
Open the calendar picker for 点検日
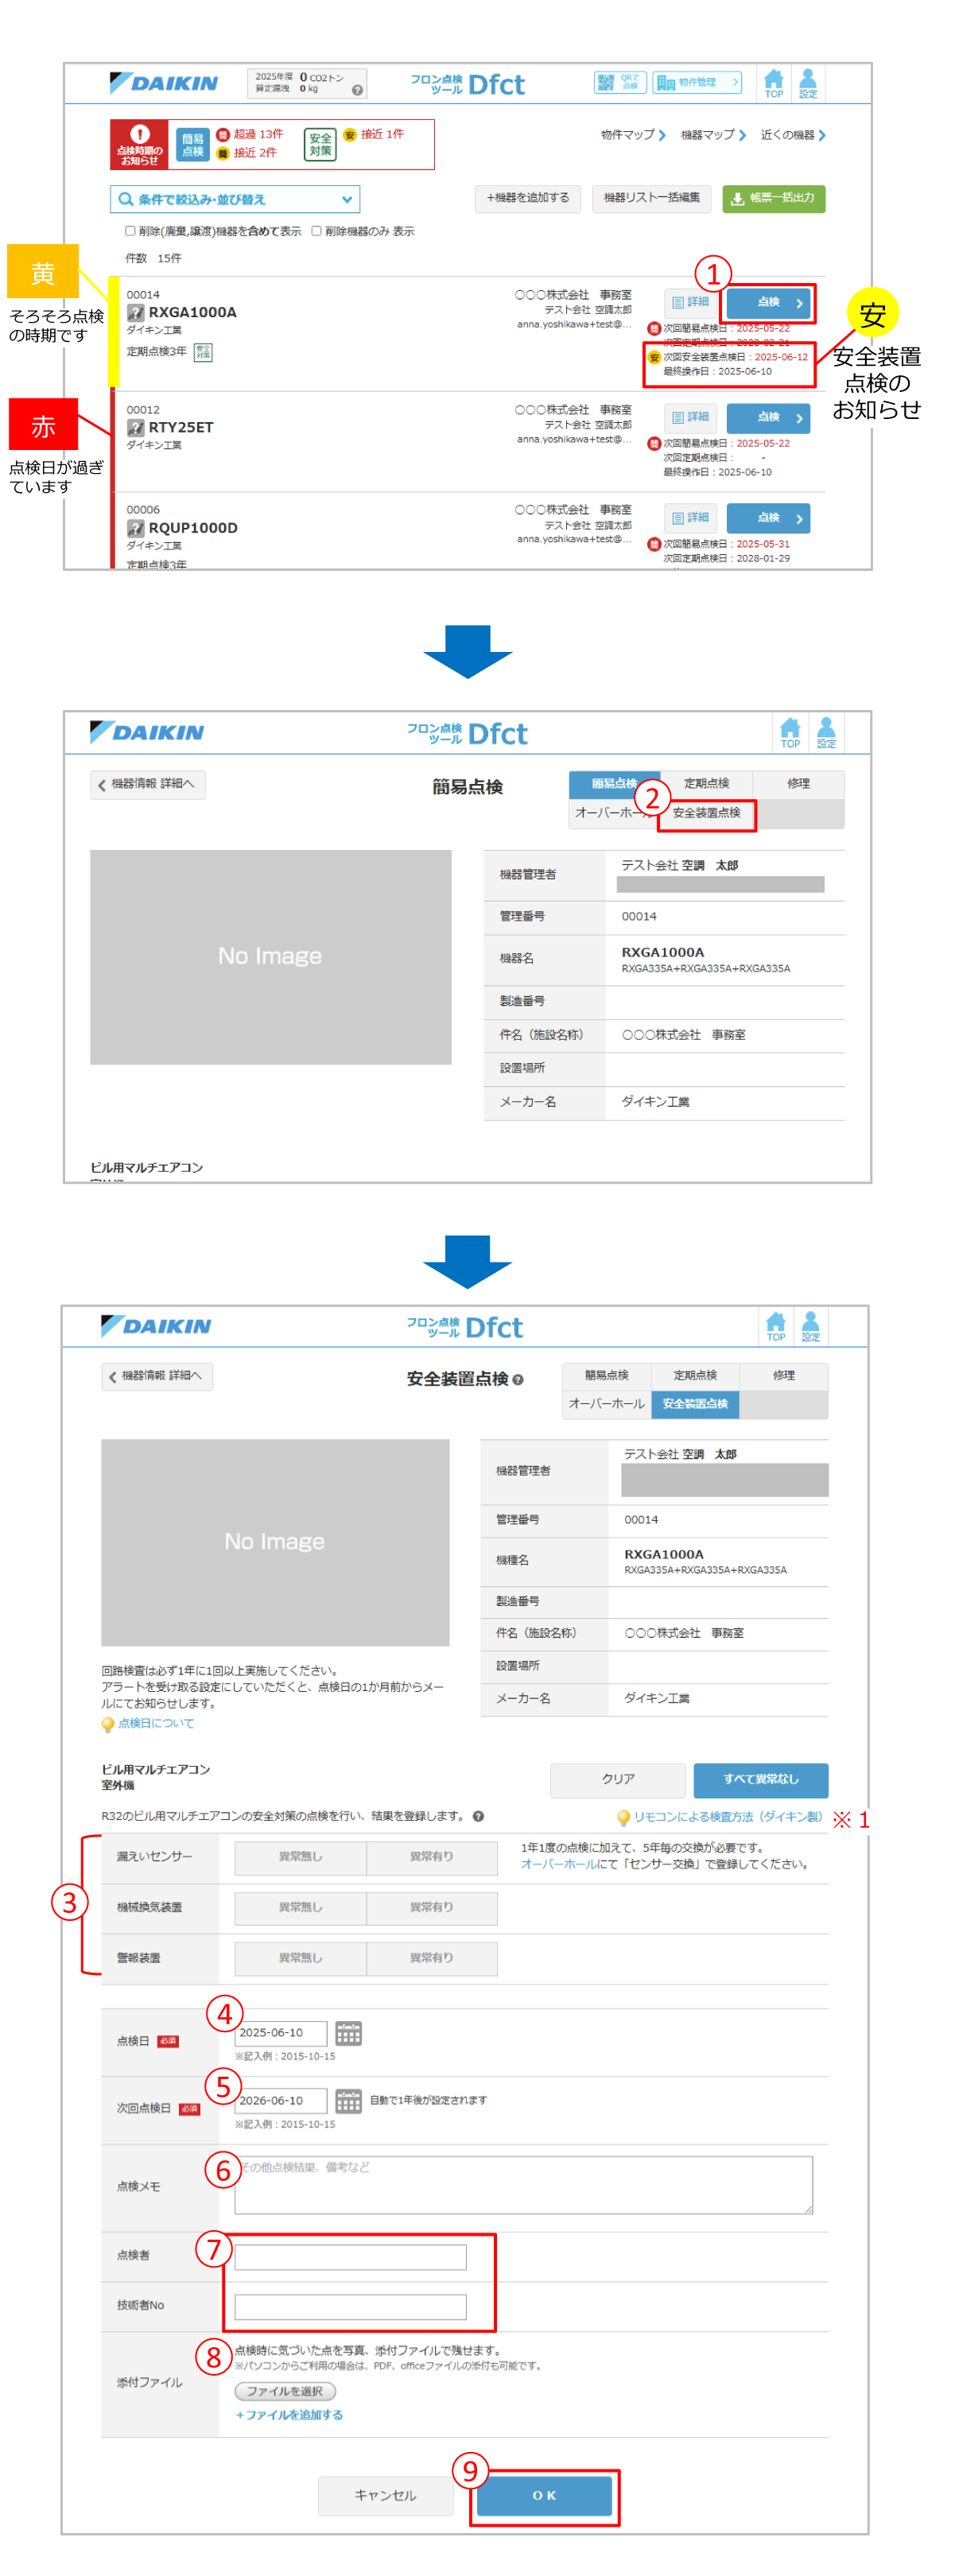pos(348,2033)
